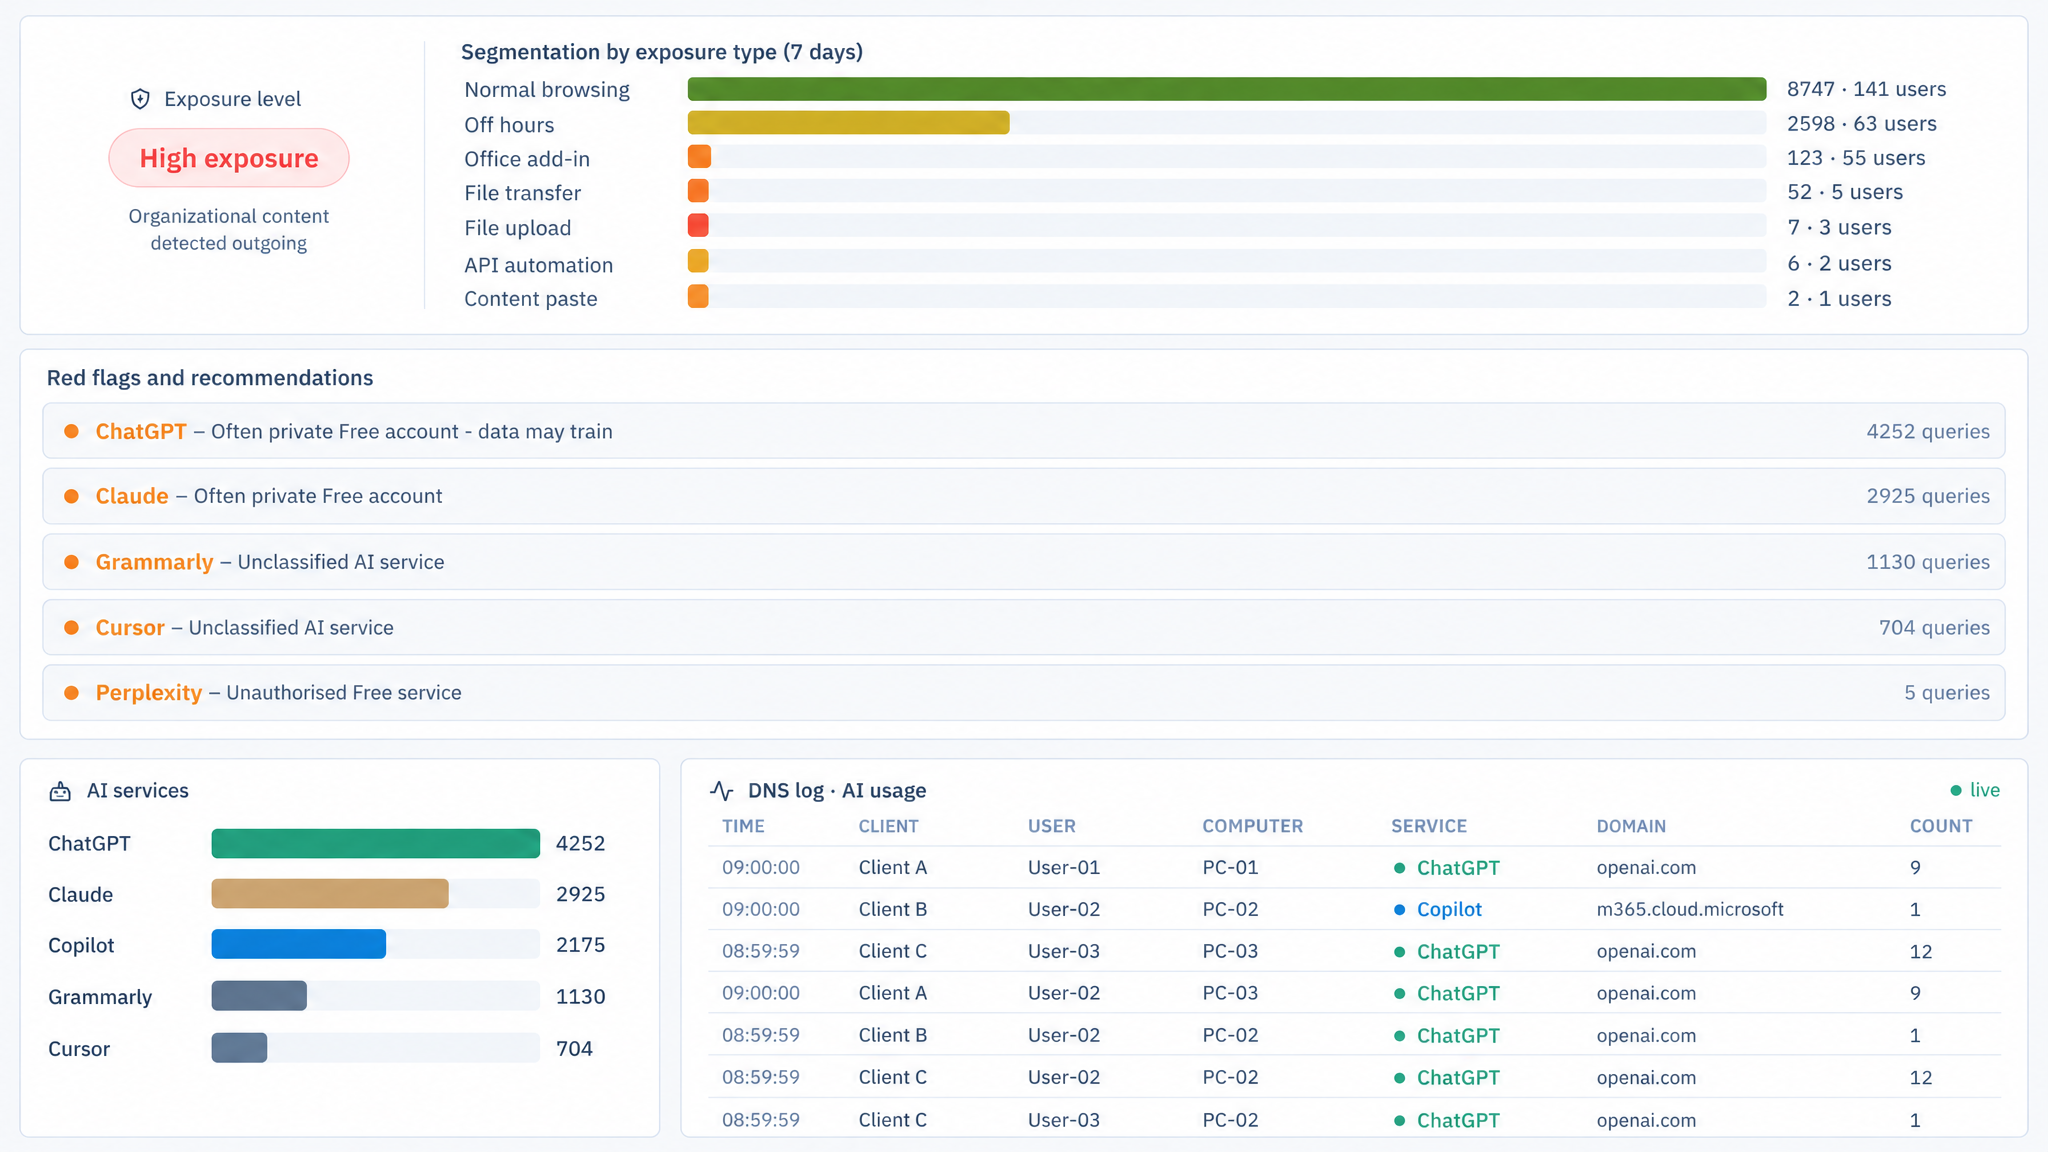Click the 2175 value beside Copilot

pyautogui.click(x=580, y=944)
